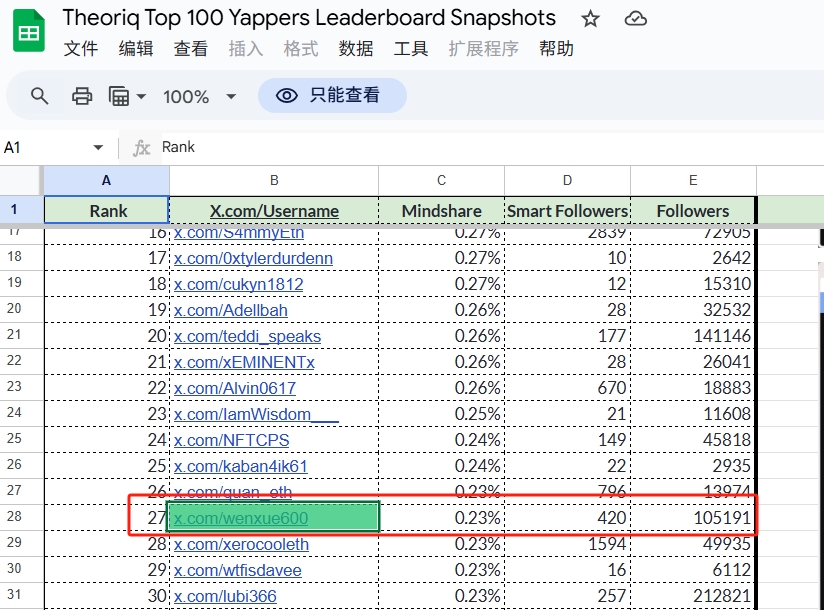Click the 只能查看 view-only button
Image resolution: width=824 pixels, height=610 pixels.
[x=332, y=96]
